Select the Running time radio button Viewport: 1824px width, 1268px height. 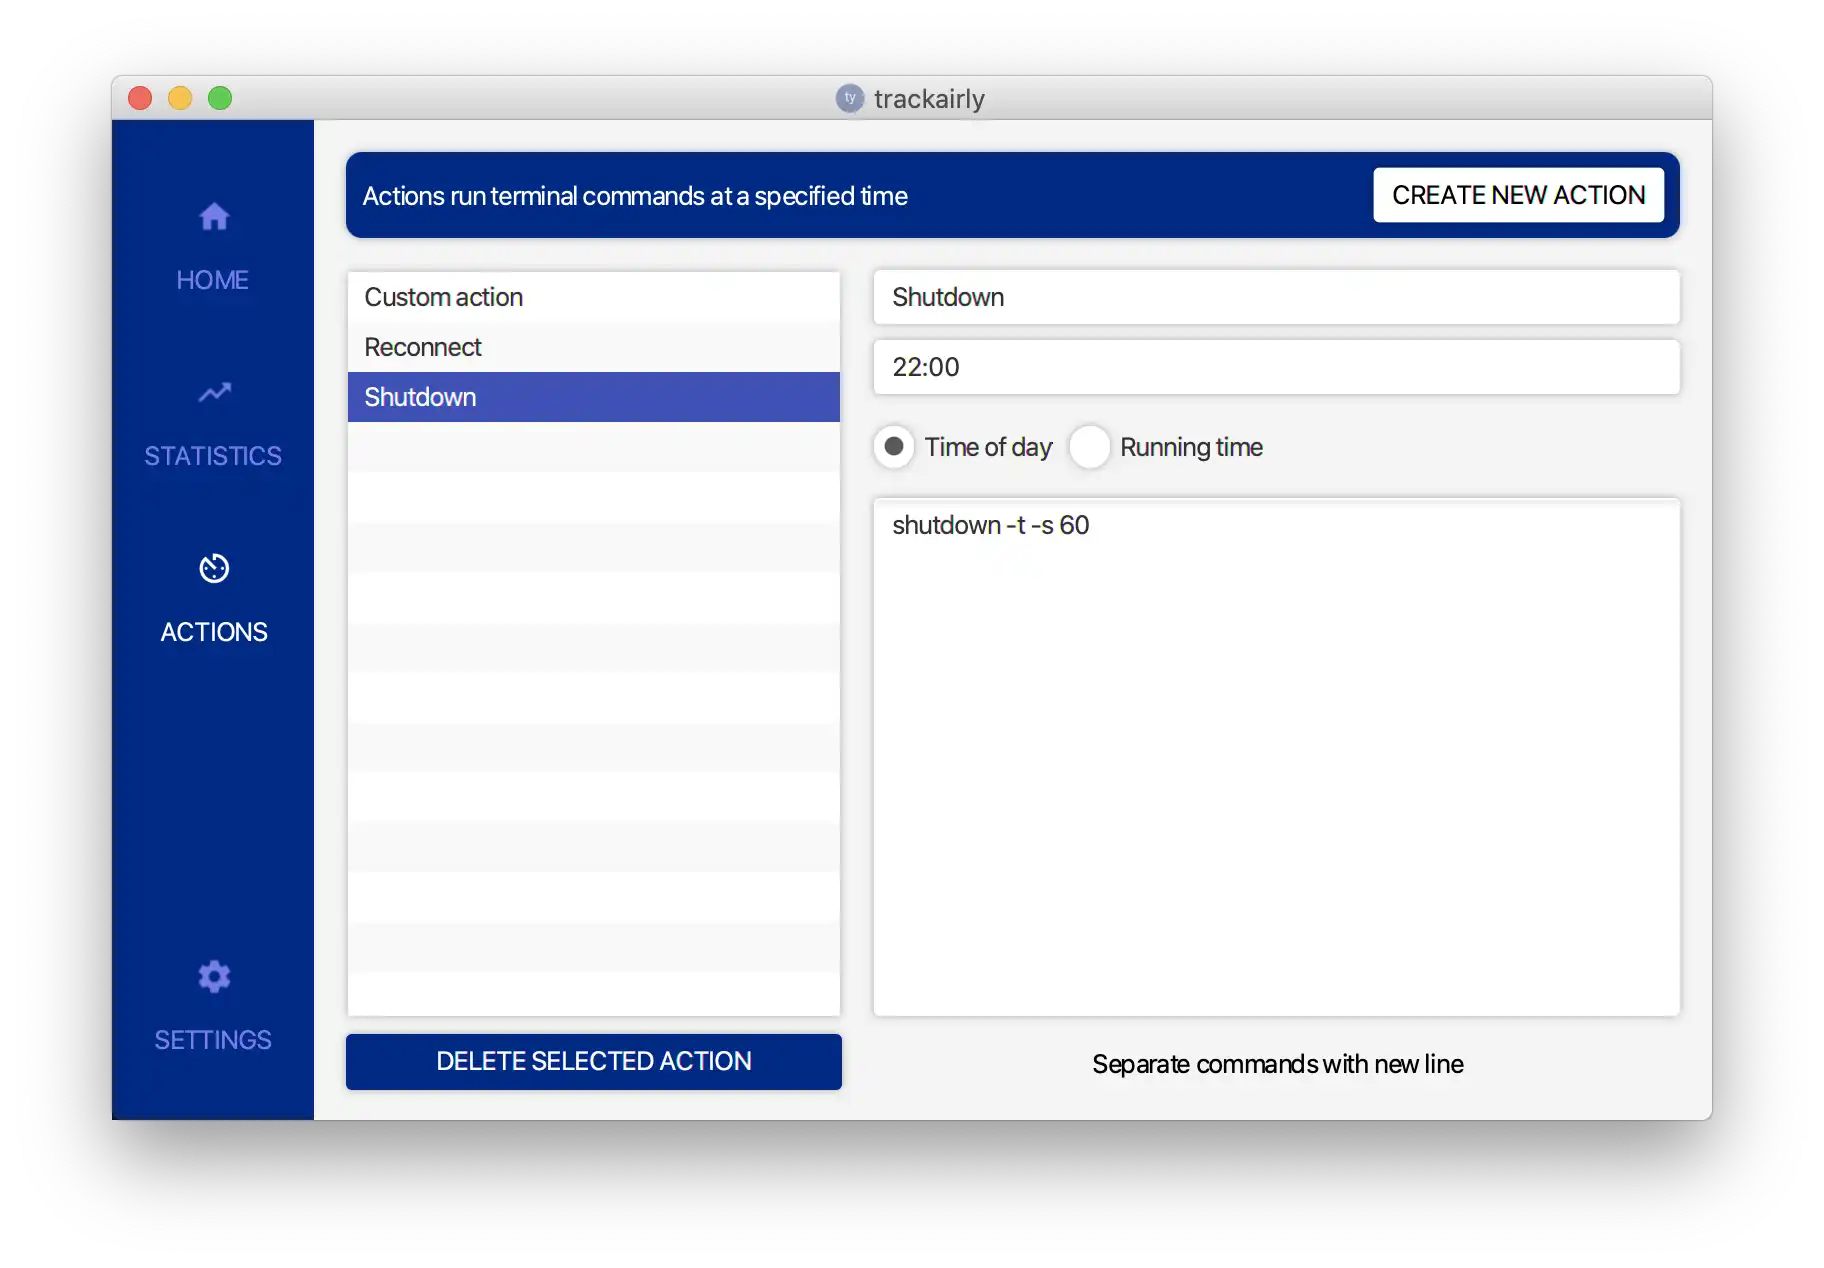pos(1089,446)
